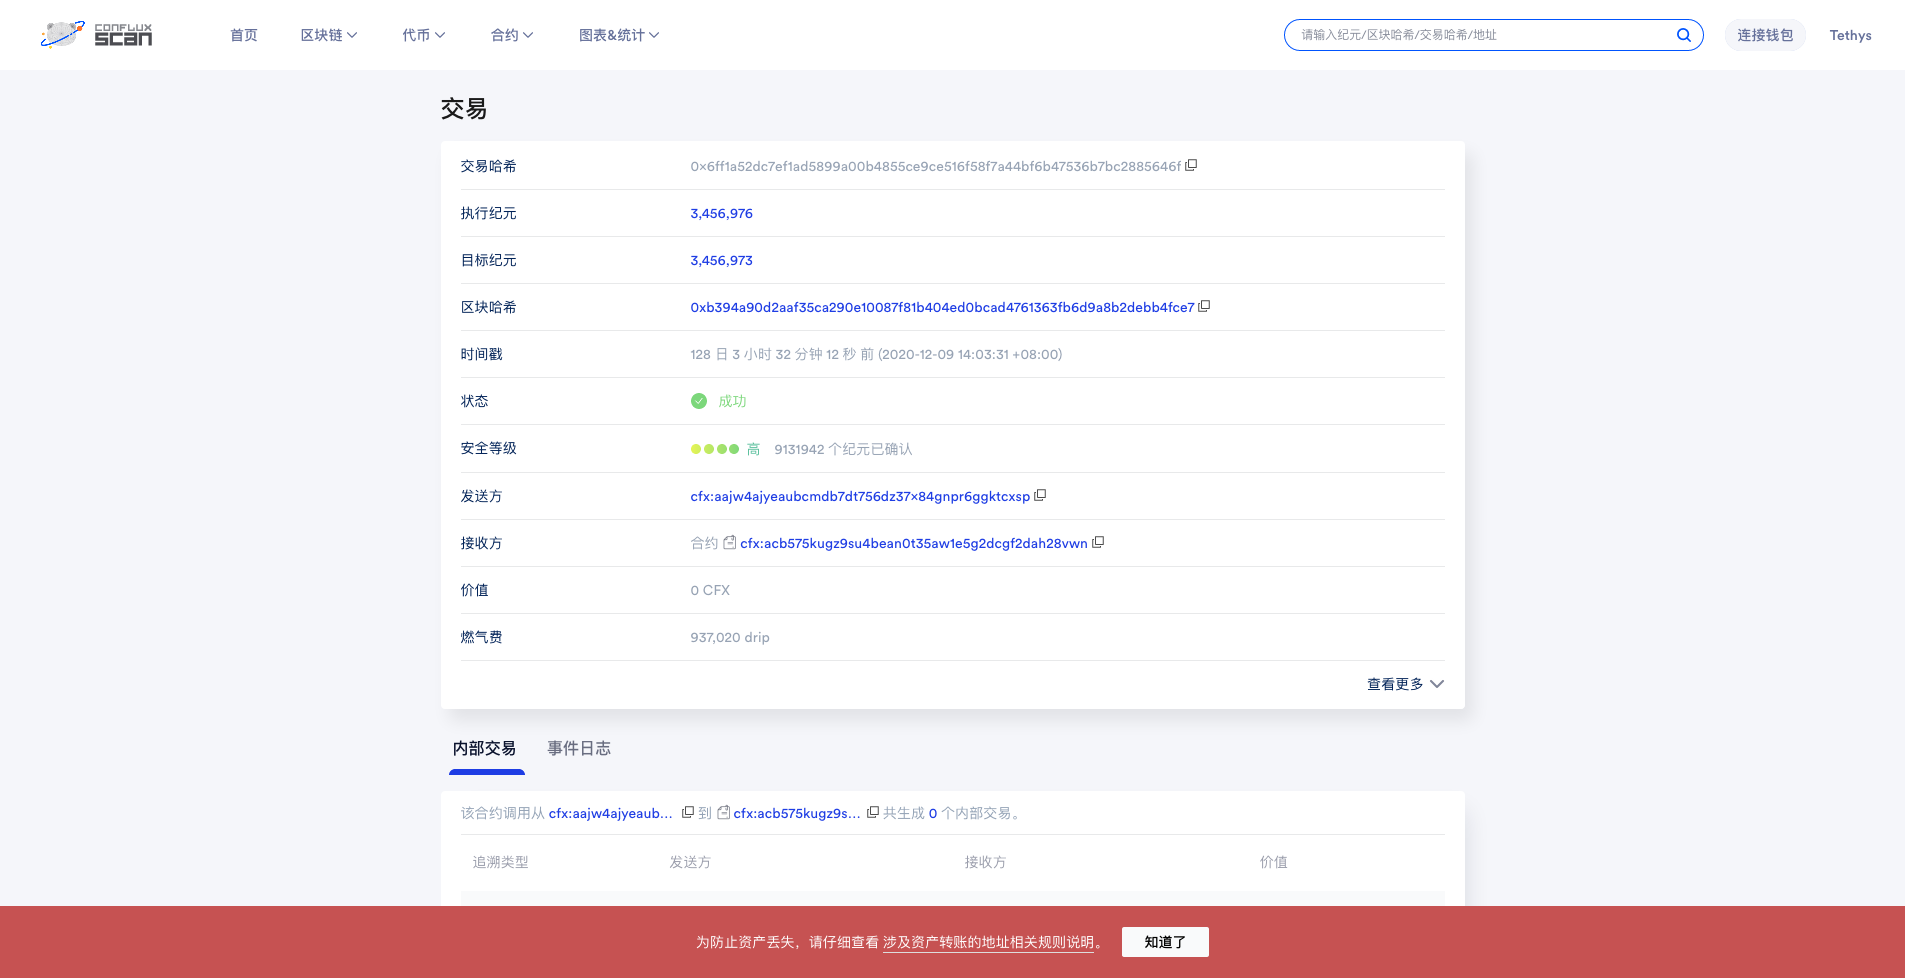Viewport: 1905px width, 978px height.
Task: Focus the epoch/hash/address search field
Action: 1480,35
